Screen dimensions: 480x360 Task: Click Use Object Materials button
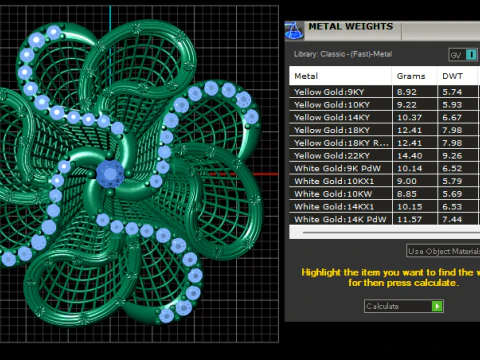pos(443,251)
